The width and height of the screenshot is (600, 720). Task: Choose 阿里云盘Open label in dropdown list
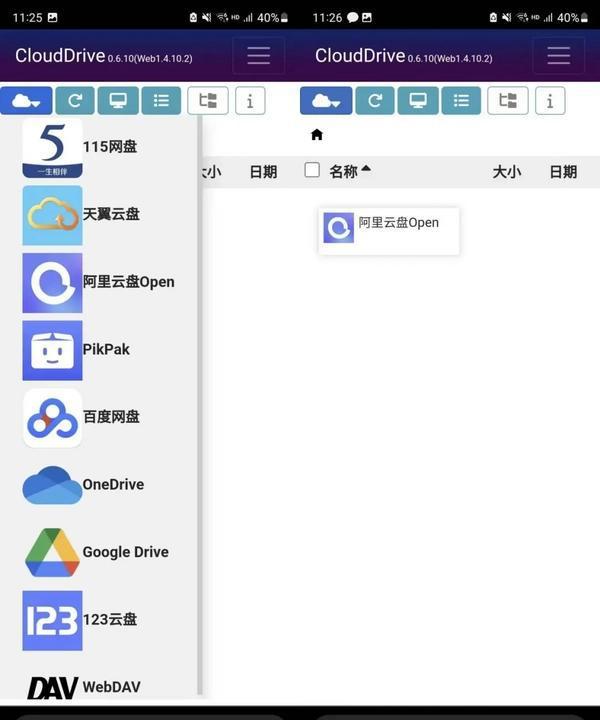(x=129, y=281)
